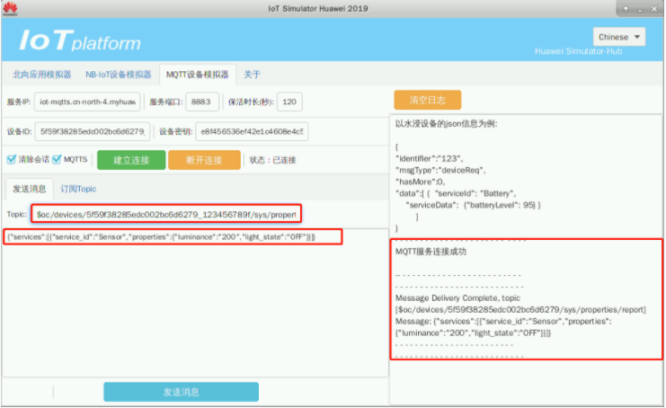Click the green 建立连接 button
This screenshot has height=408, width=666.
pos(131,160)
